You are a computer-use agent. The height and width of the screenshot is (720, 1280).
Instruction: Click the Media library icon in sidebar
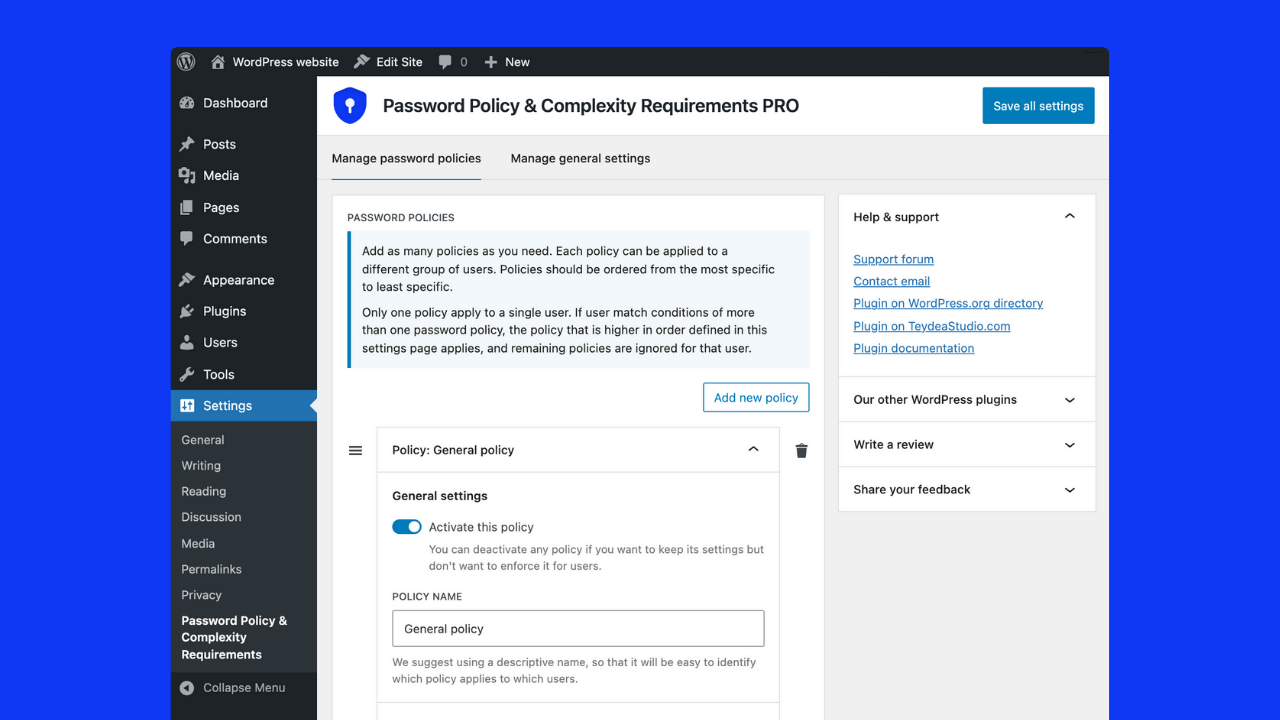click(187, 175)
